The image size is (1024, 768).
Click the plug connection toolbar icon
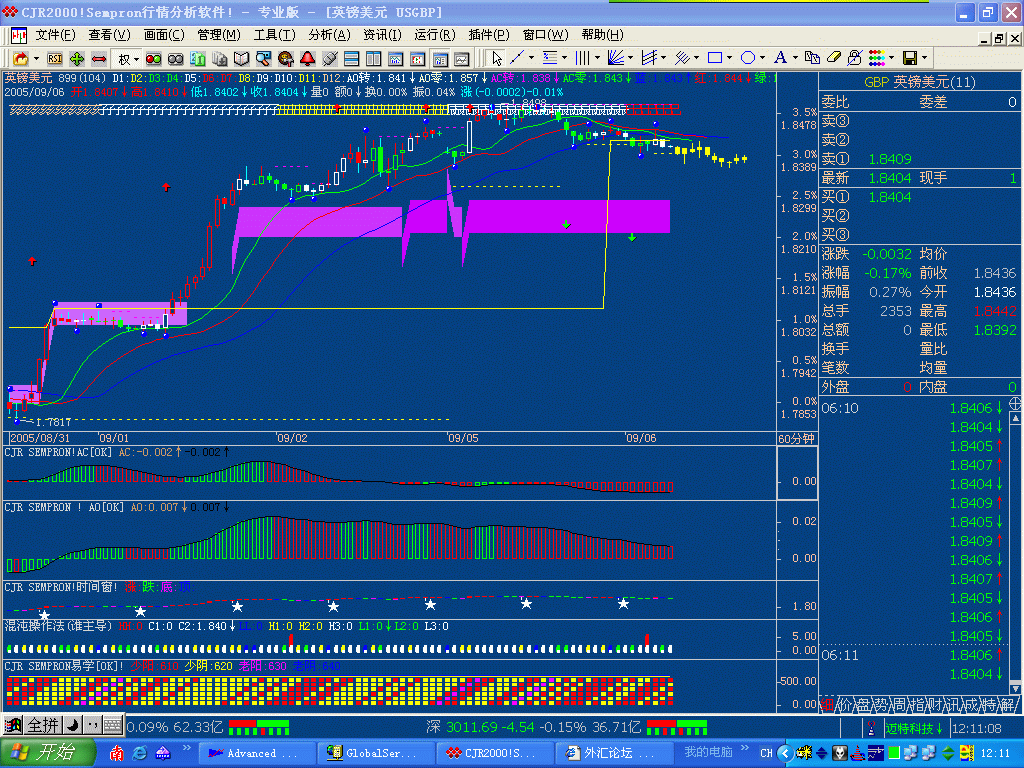tap(330, 59)
